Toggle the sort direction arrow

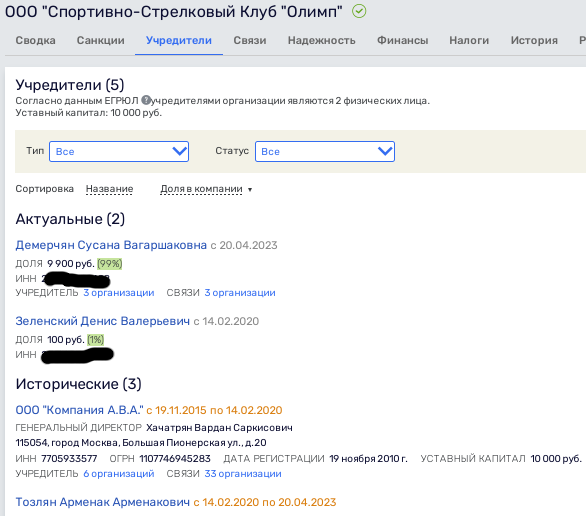[250, 189]
